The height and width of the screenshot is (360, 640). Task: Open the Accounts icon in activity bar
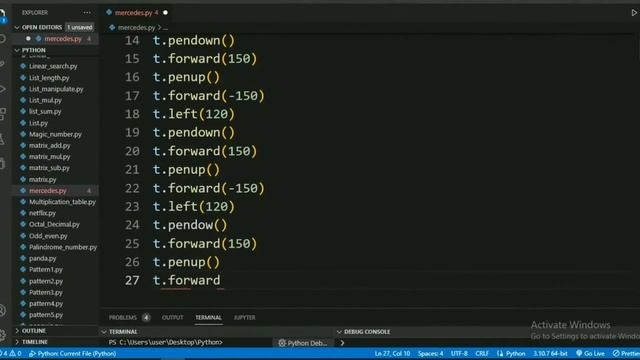click(2, 311)
